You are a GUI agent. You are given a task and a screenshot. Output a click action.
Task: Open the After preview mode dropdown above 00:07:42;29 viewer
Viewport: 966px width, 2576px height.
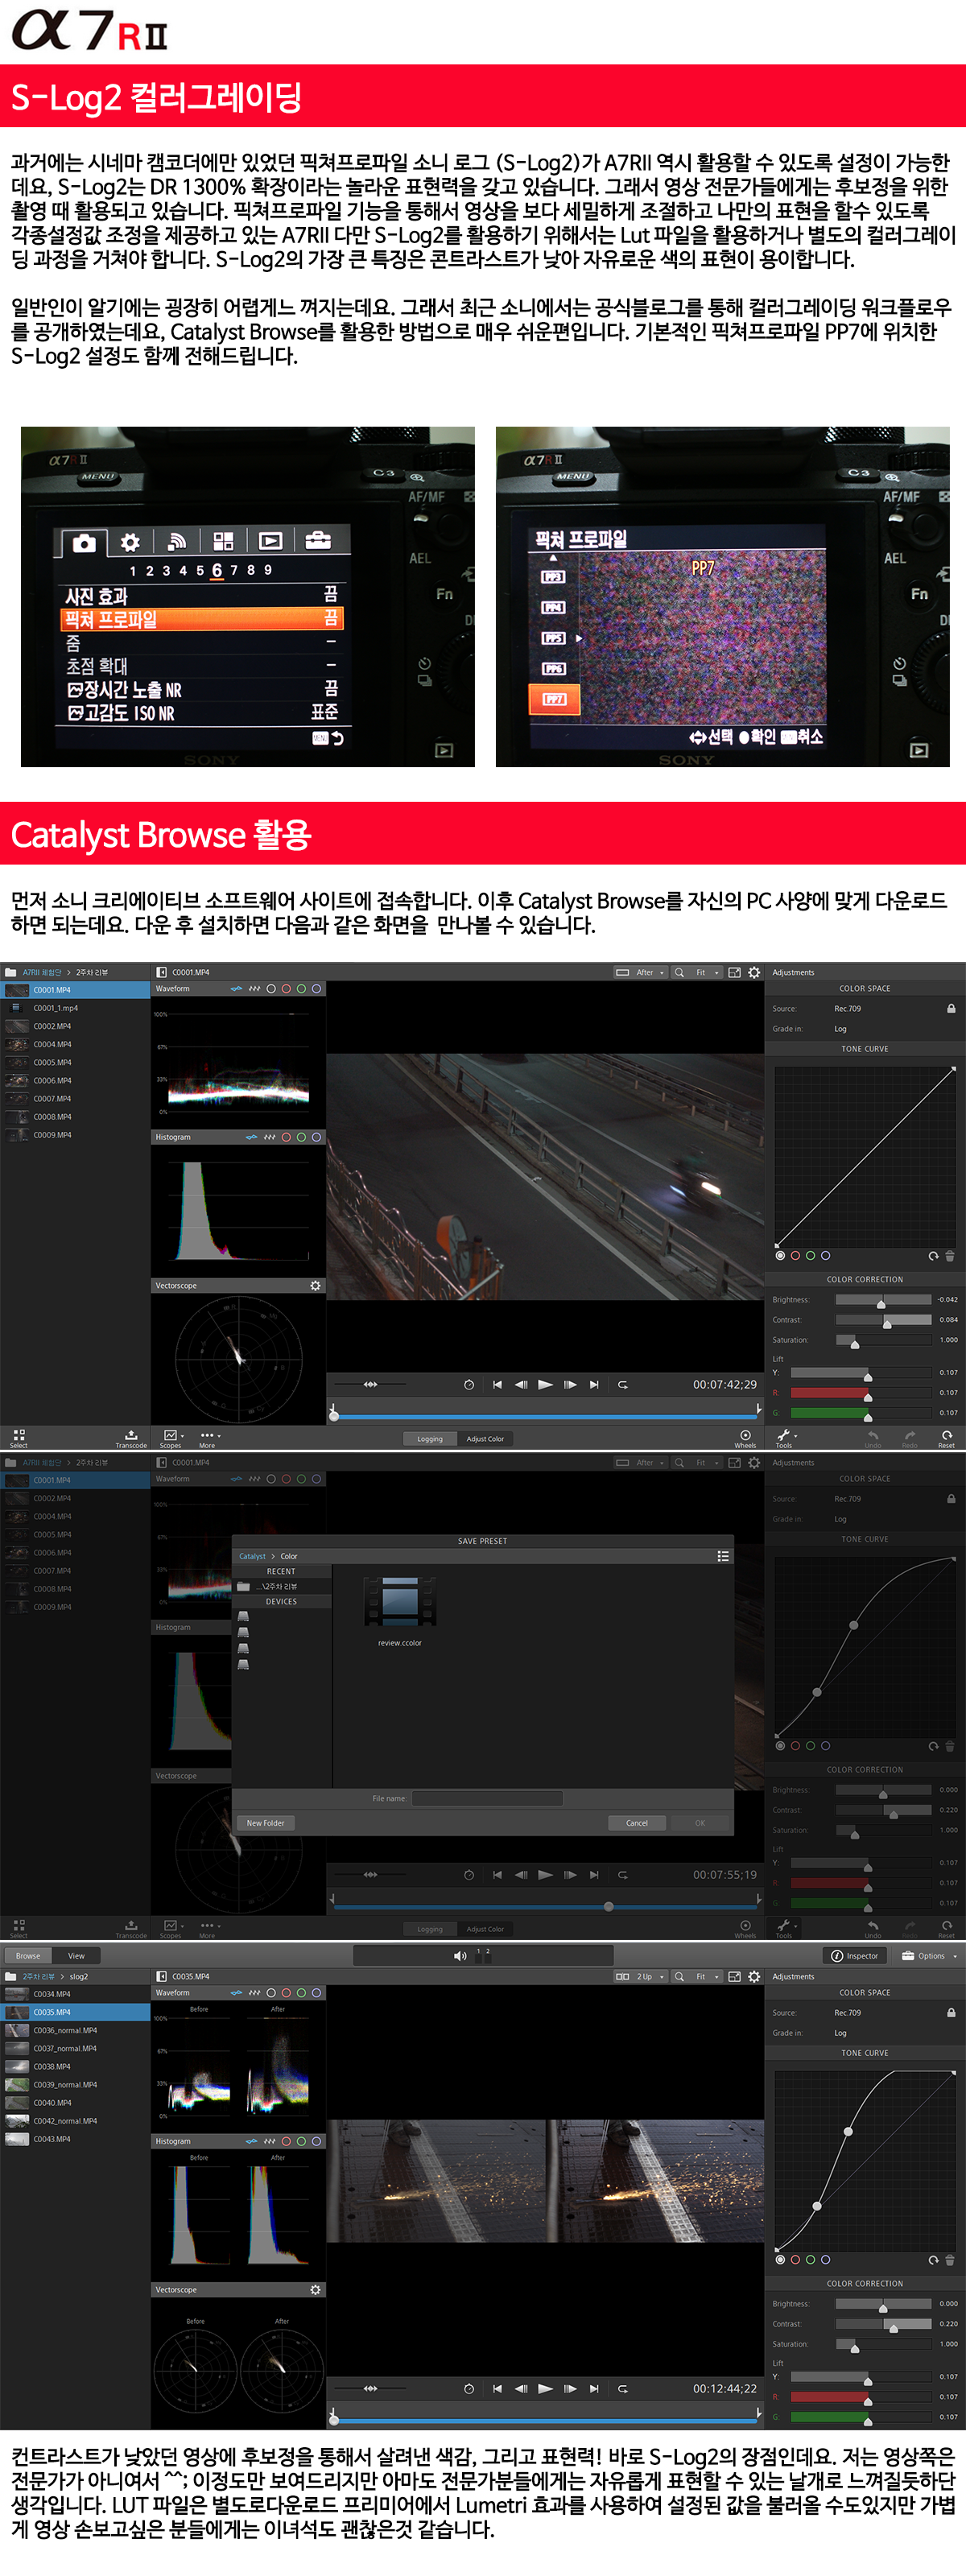click(640, 972)
